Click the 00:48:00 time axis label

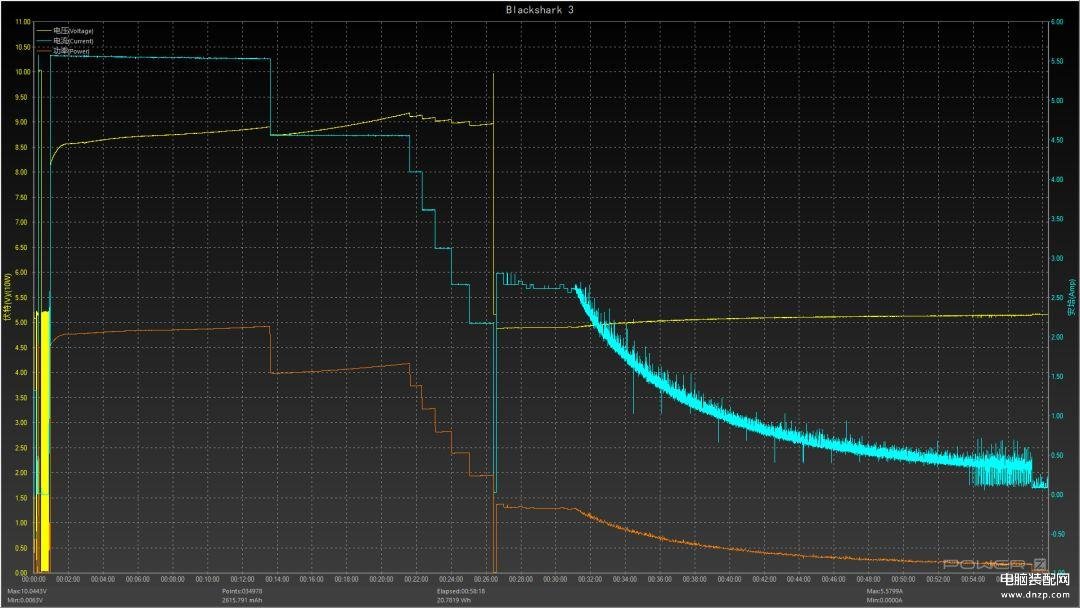(869, 579)
